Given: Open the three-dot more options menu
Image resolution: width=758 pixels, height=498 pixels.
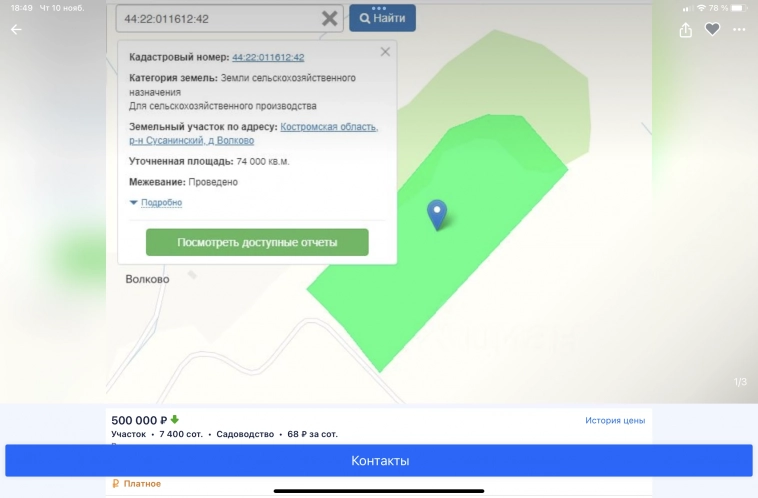Looking at the screenshot, I should point(739,30).
